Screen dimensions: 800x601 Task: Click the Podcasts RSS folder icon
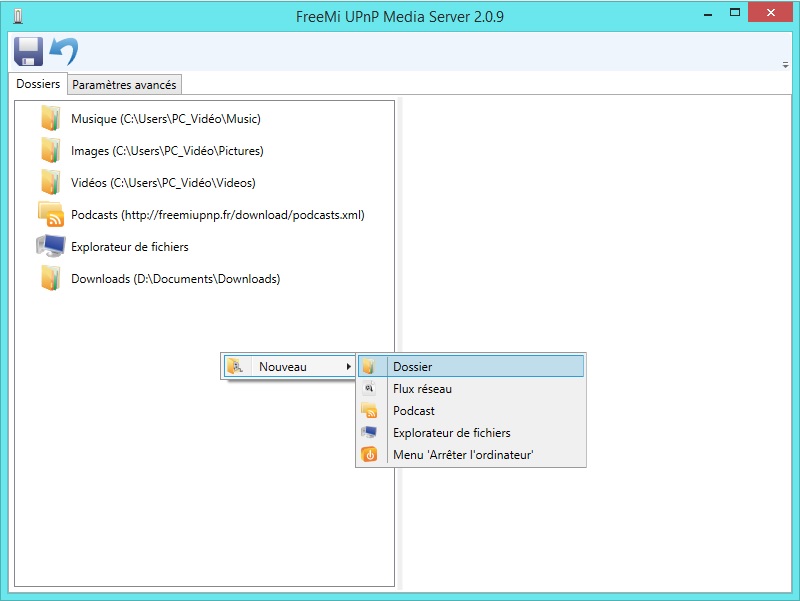tap(50, 215)
